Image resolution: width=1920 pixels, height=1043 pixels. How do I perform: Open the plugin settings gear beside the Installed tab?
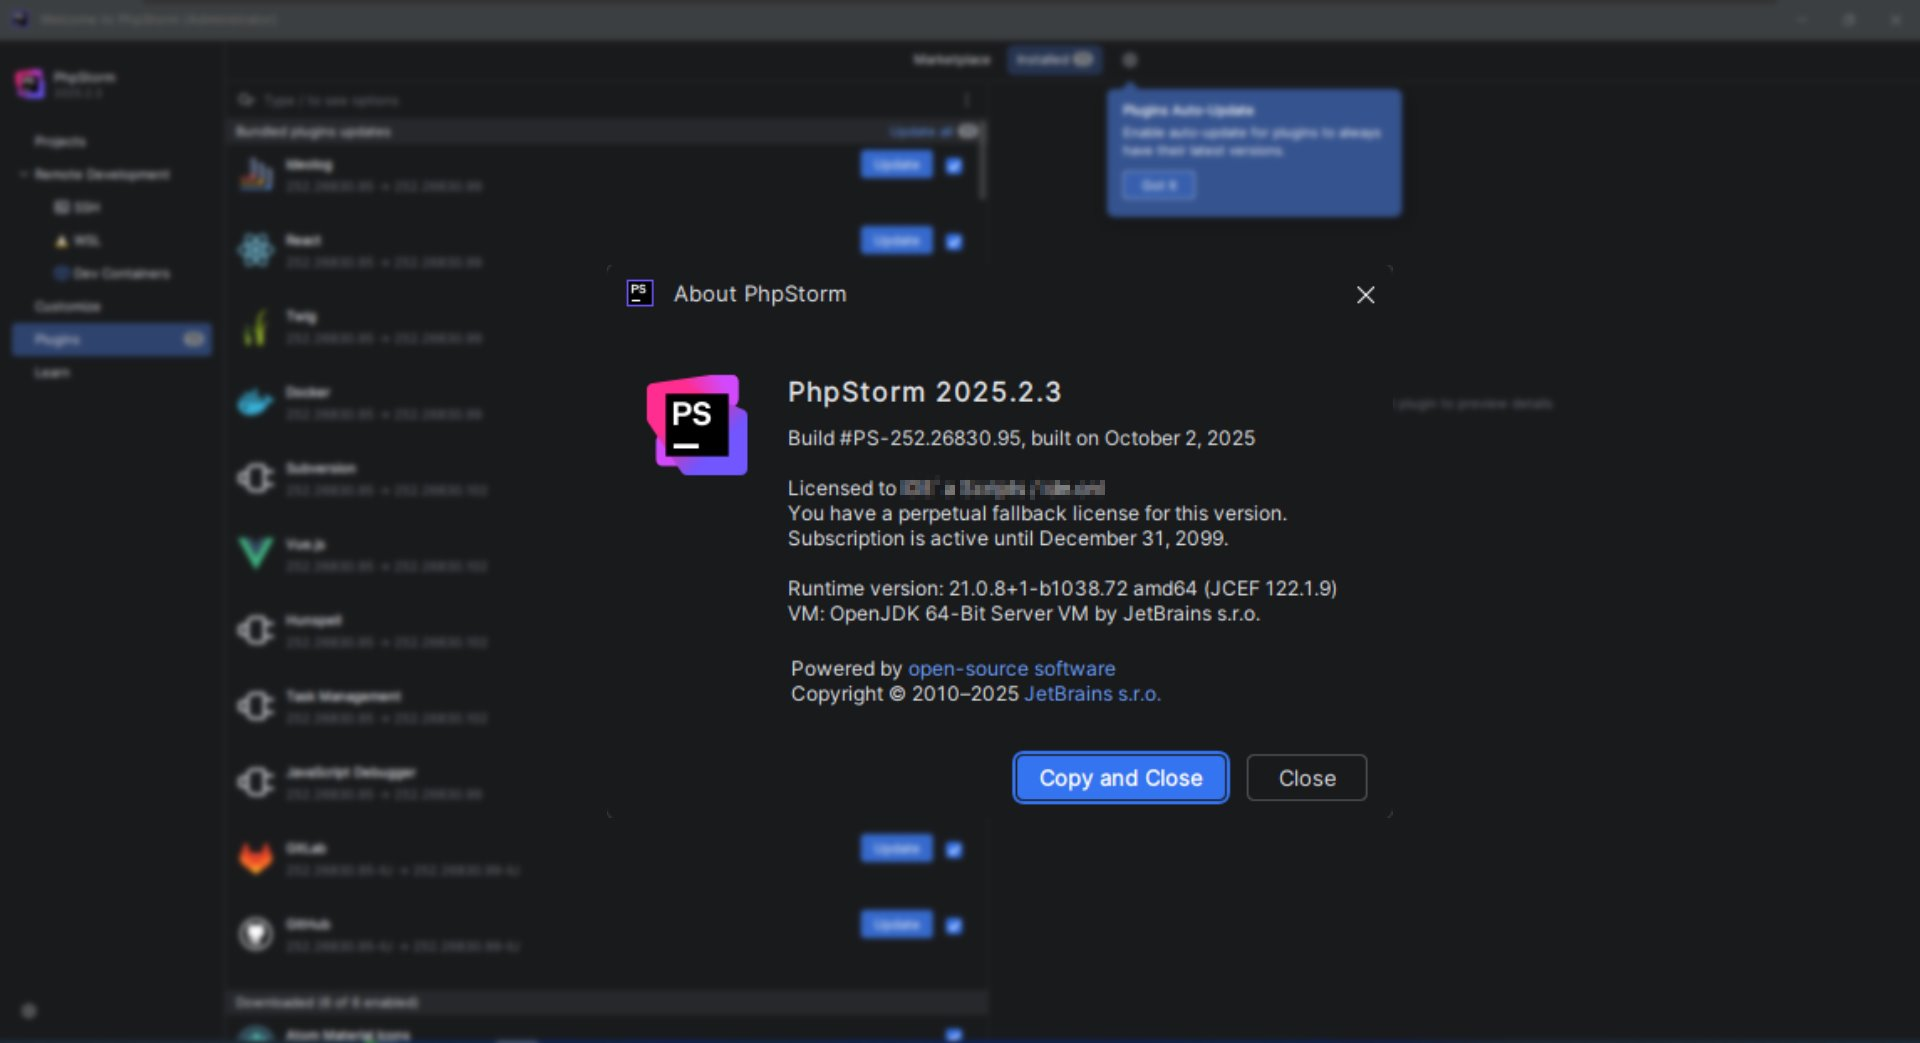(1130, 60)
